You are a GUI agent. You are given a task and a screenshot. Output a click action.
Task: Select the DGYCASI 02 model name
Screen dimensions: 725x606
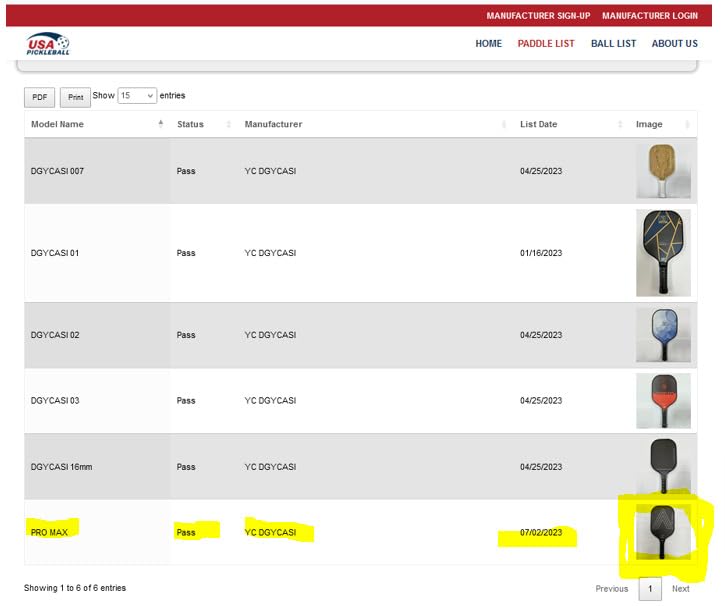click(55, 335)
